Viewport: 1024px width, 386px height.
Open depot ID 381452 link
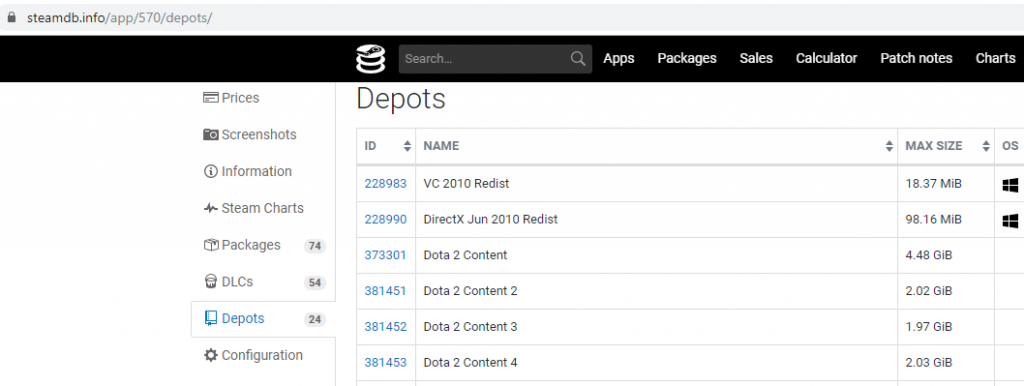click(x=385, y=327)
